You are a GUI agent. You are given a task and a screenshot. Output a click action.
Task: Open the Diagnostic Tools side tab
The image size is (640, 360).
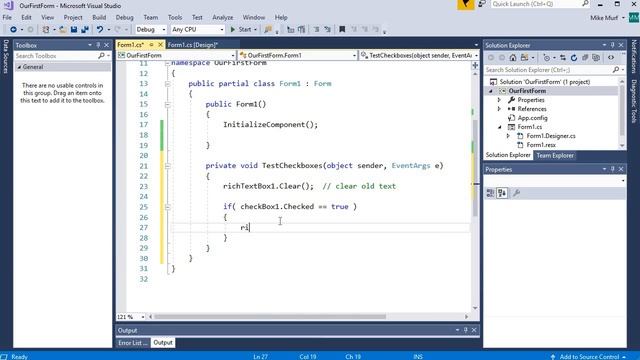634,102
